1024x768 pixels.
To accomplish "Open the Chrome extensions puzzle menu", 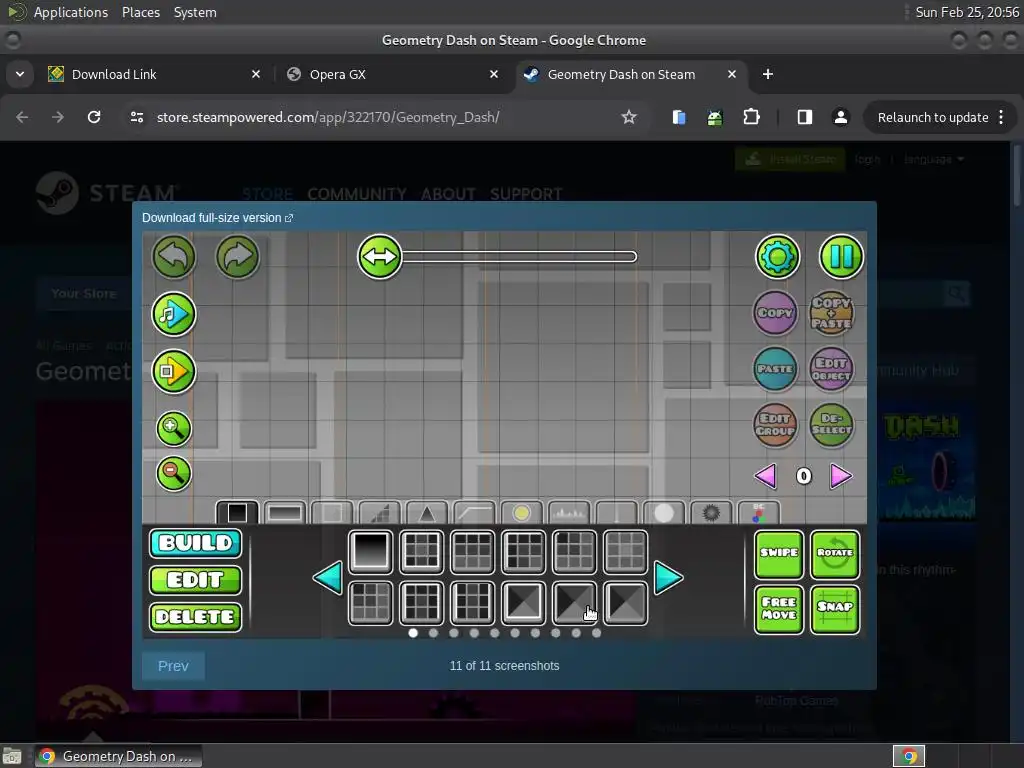I will click(752, 118).
